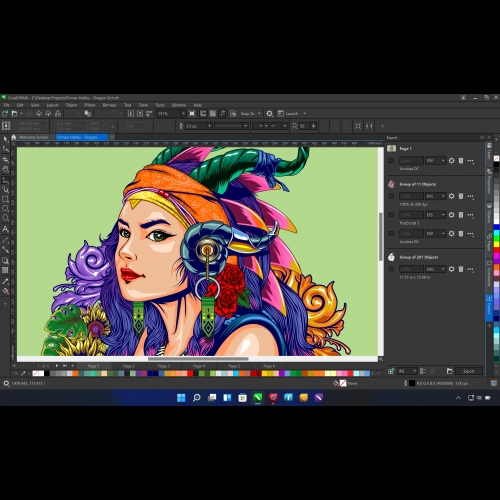The height and width of the screenshot is (500, 500).
Task: Open the outline width dropdown
Action: (209, 126)
